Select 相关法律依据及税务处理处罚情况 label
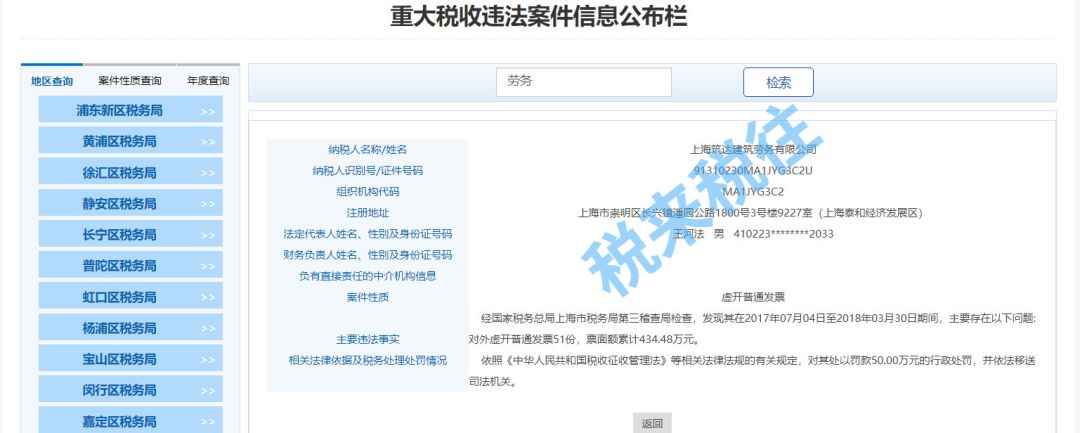This screenshot has width=1080, height=433. pyautogui.click(x=367, y=361)
